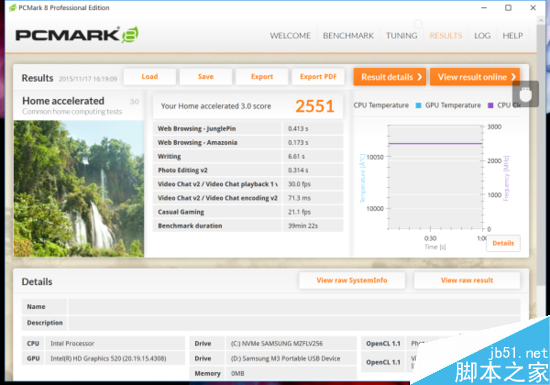Maximize the PCMark 8 window
Screen dimensions: 550x385
(508, 8)
